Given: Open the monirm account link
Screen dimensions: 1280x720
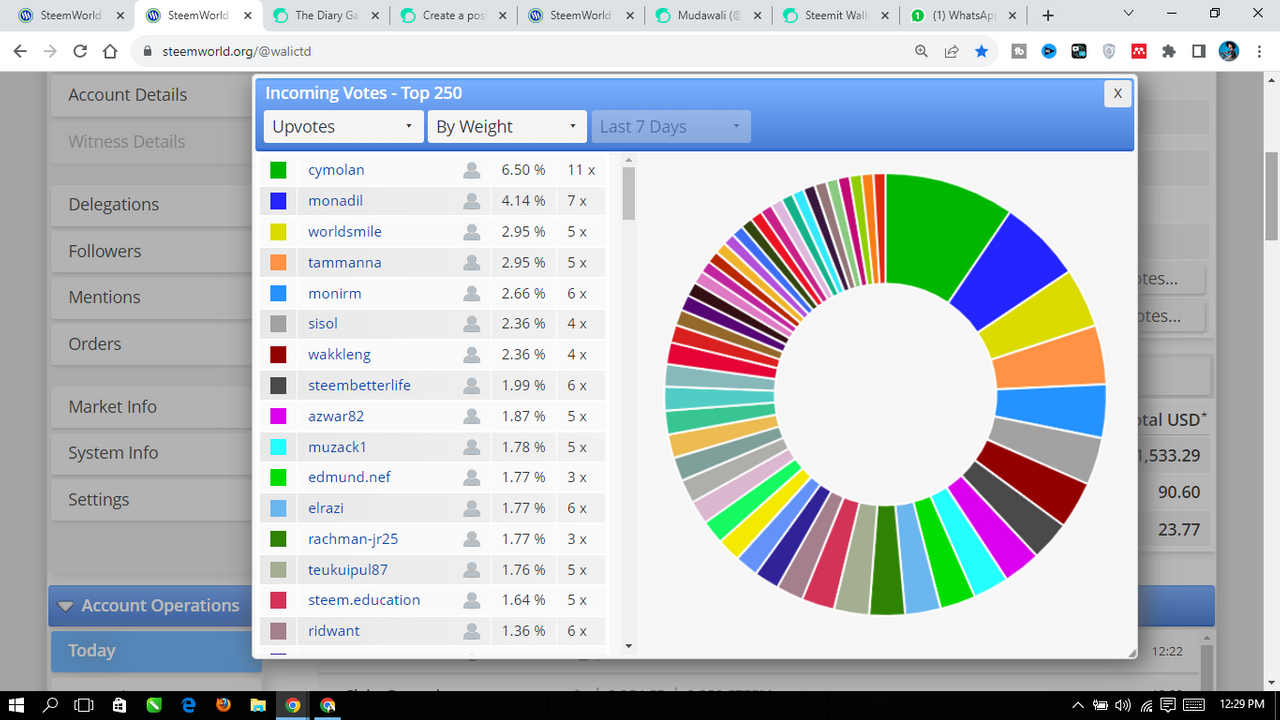Looking at the screenshot, I should tap(335, 293).
